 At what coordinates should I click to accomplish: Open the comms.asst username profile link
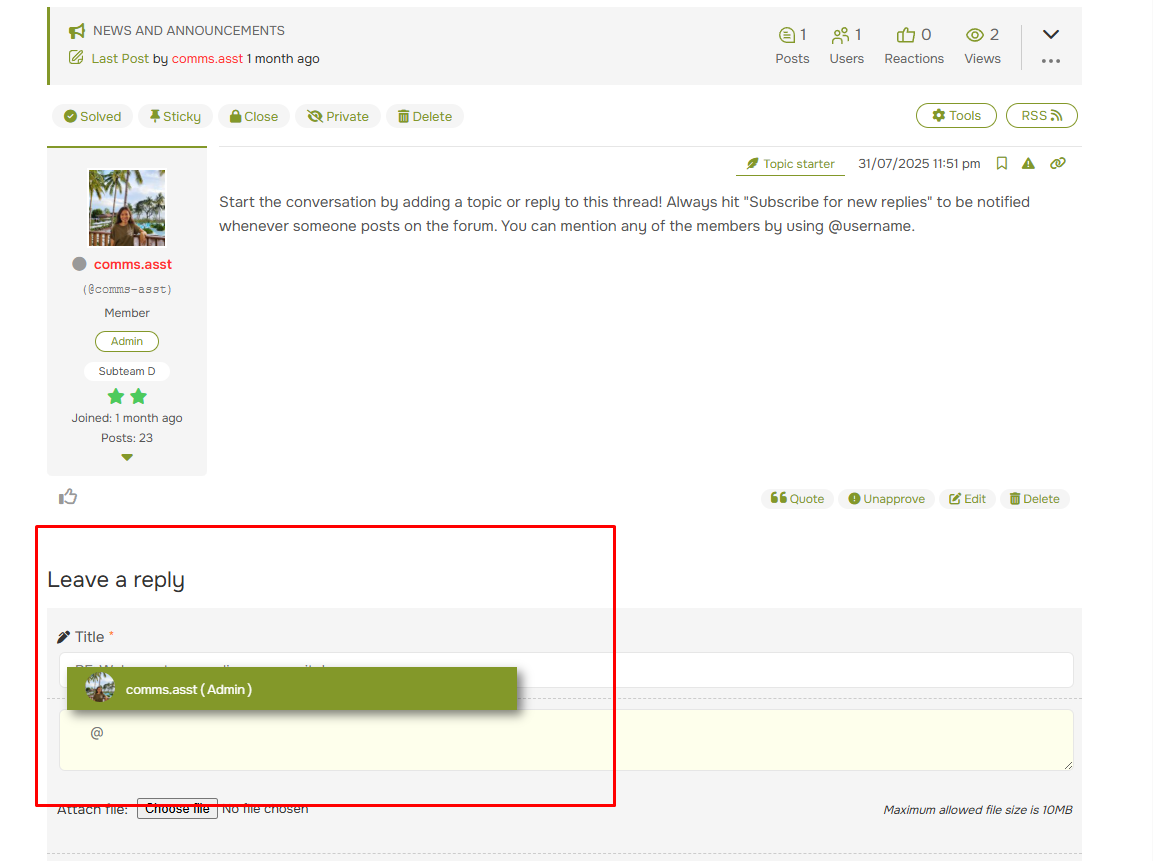[132, 265]
